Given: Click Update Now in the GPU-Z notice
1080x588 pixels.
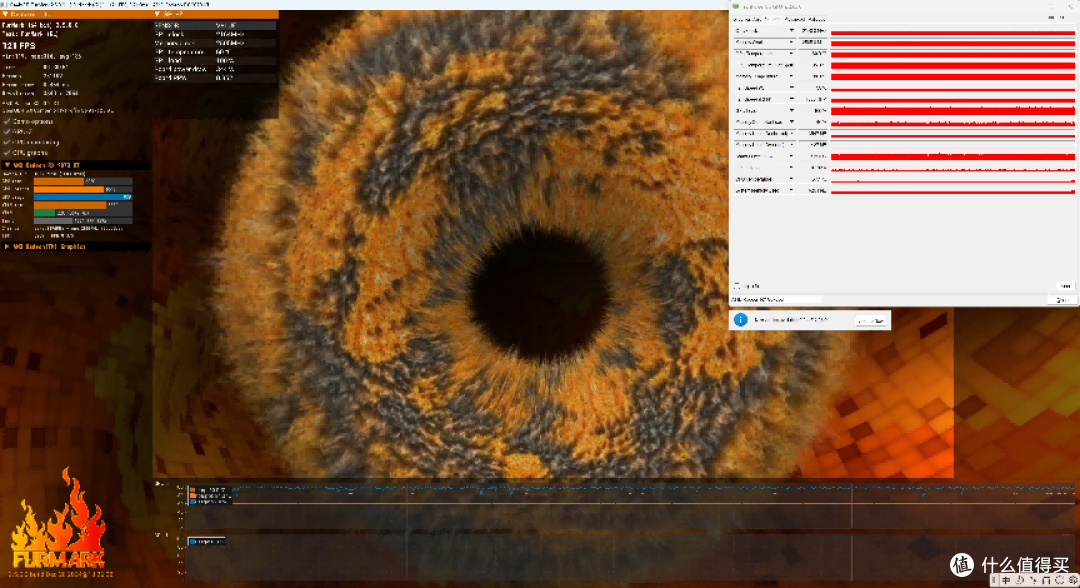Looking at the screenshot, I should coord(871,321).
